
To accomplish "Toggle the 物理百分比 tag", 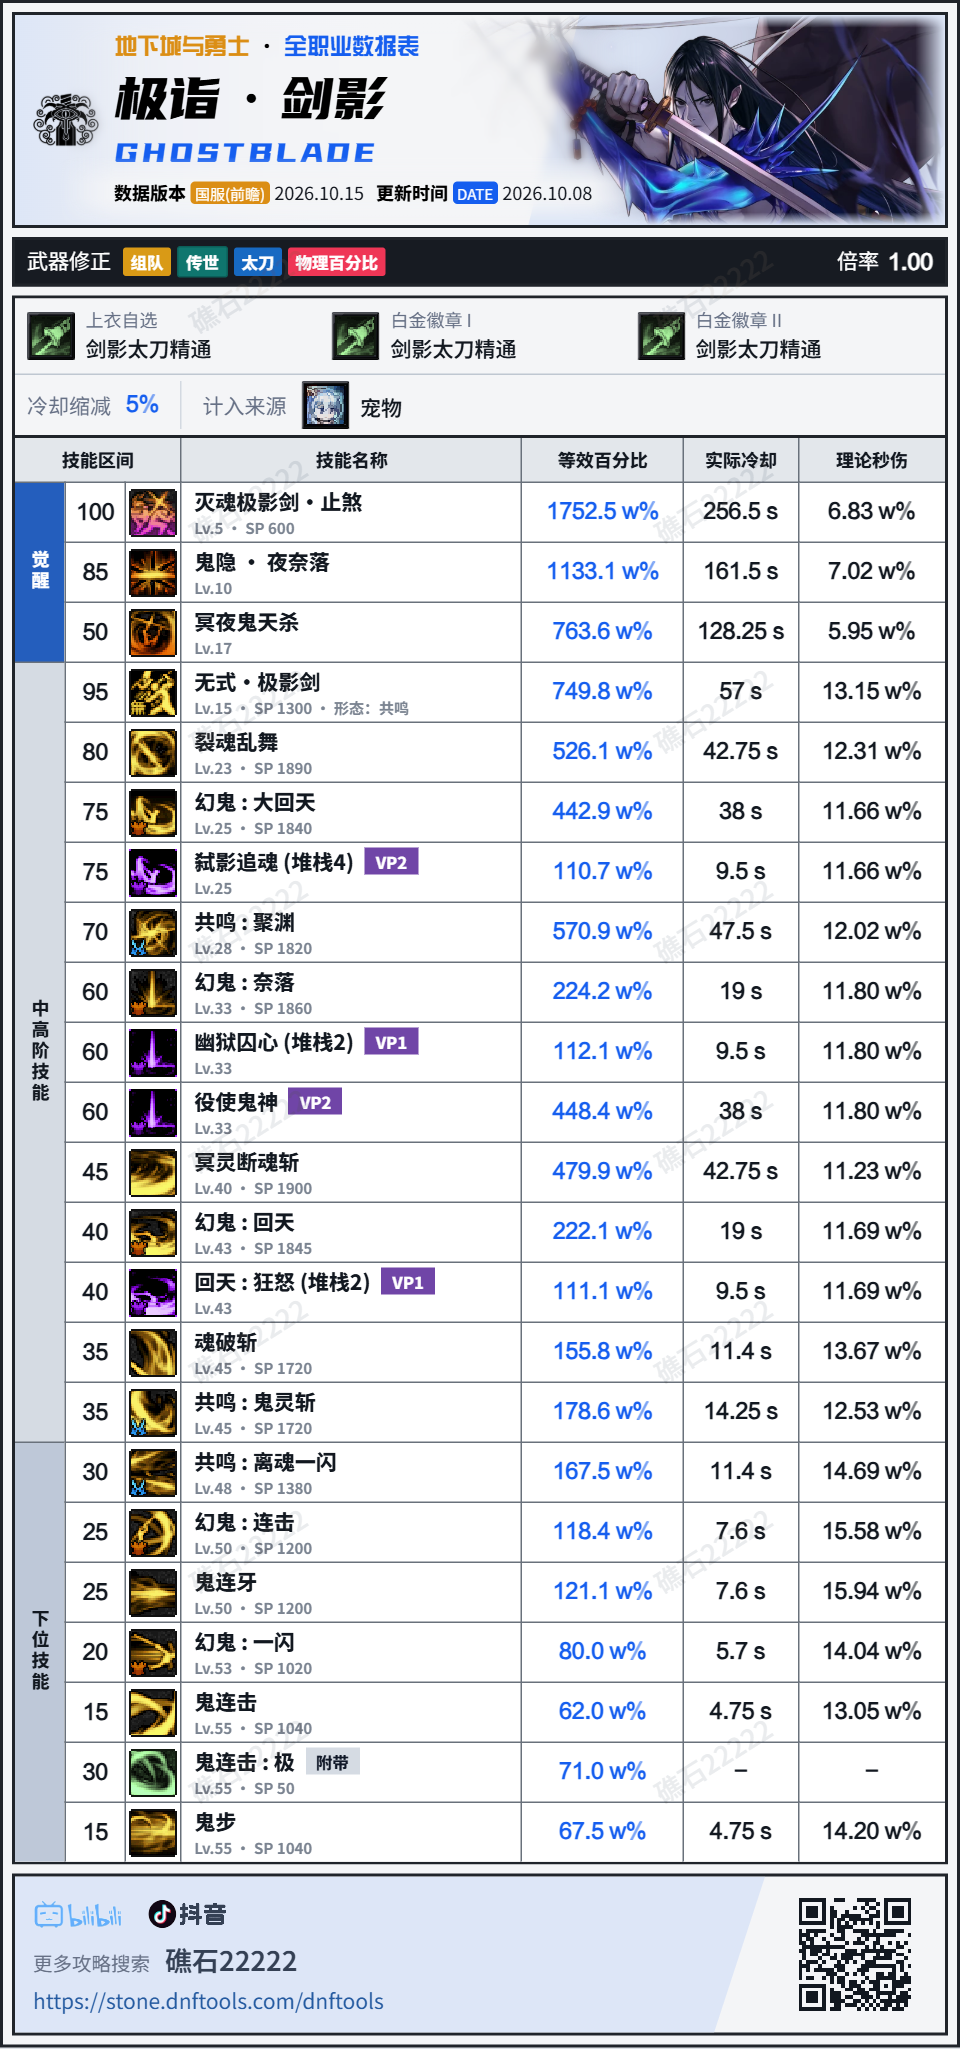I will 336,262.
